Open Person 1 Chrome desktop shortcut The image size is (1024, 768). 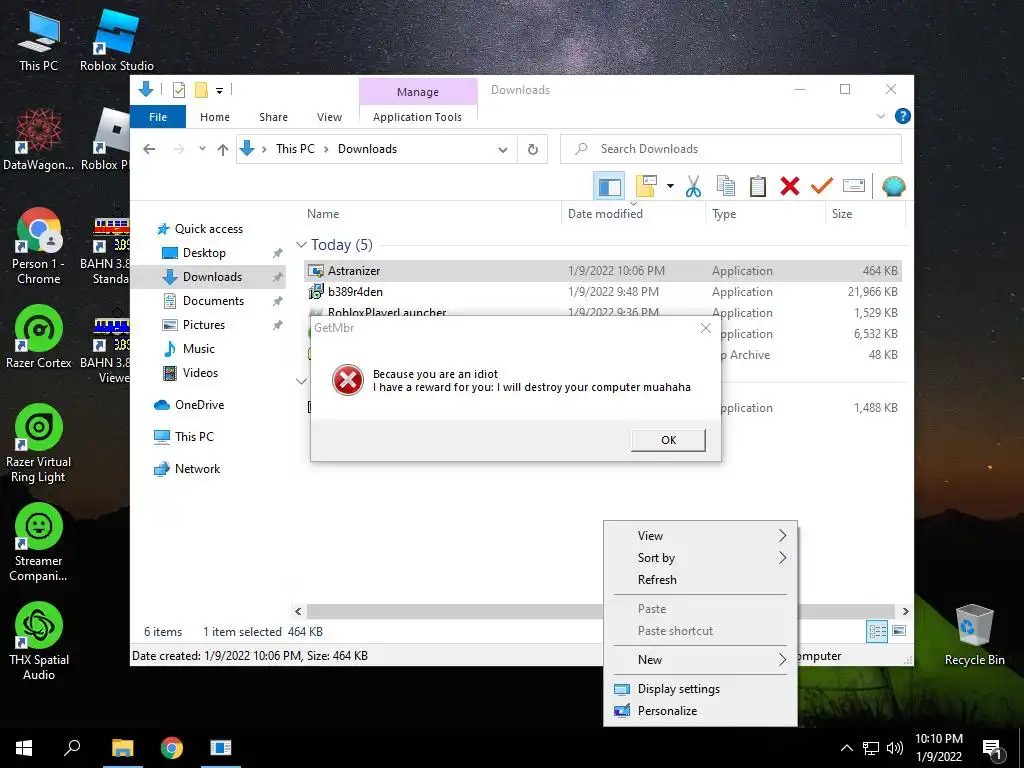39,246
